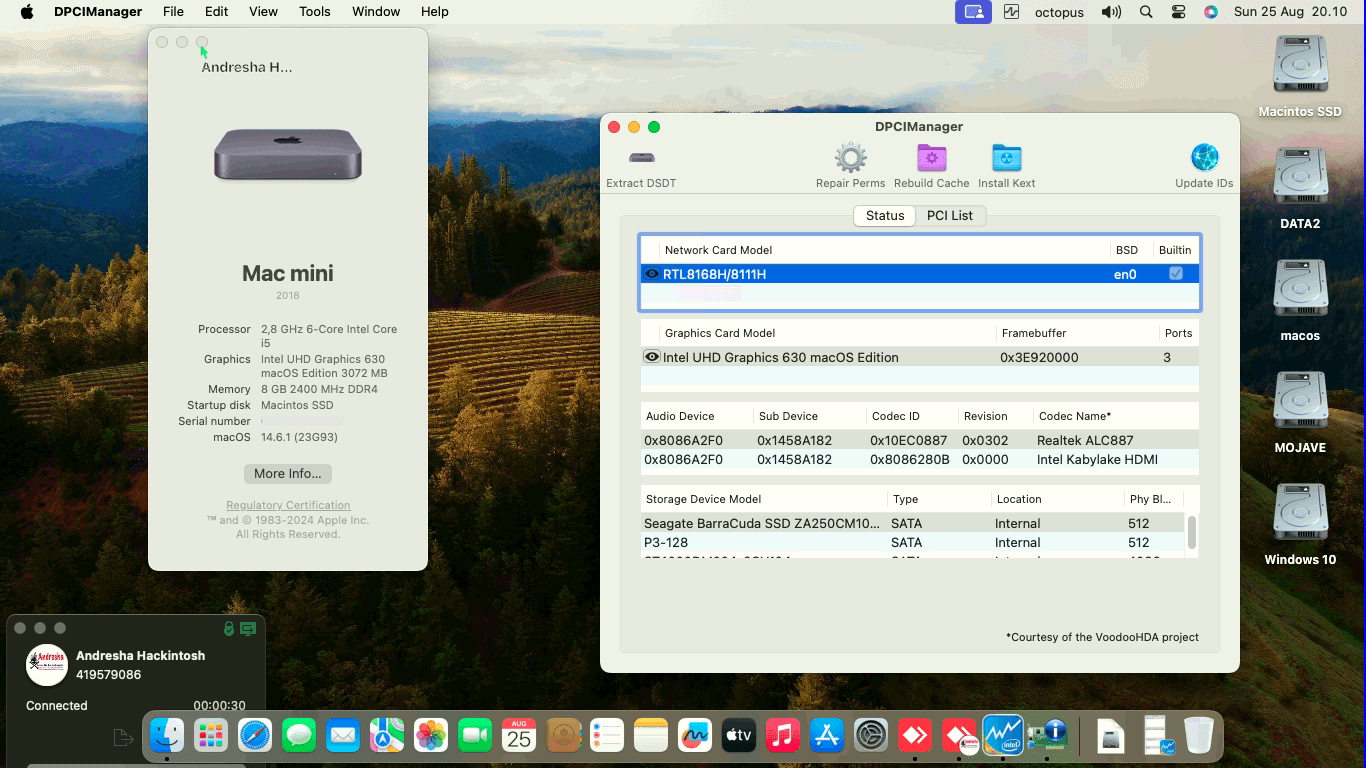
Task: Open Finder from the Dock
Action: pyautogui.click(x=167, y=736)
